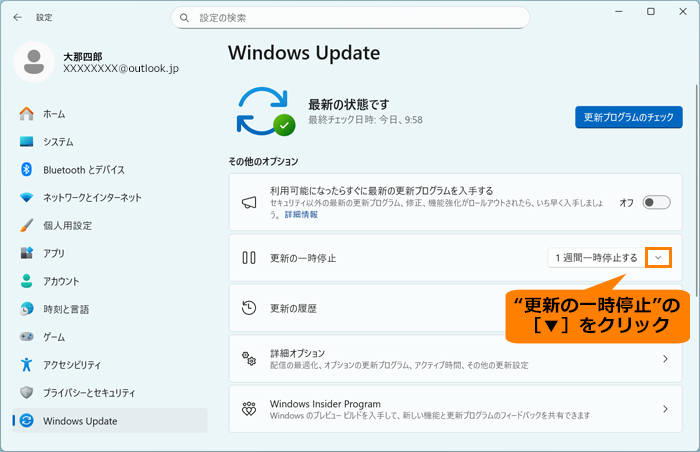The width and height of the screenshot is (700, 452).
Task: Select アクセシビリティ in the sidebar
Action: (x=110, y=364)
